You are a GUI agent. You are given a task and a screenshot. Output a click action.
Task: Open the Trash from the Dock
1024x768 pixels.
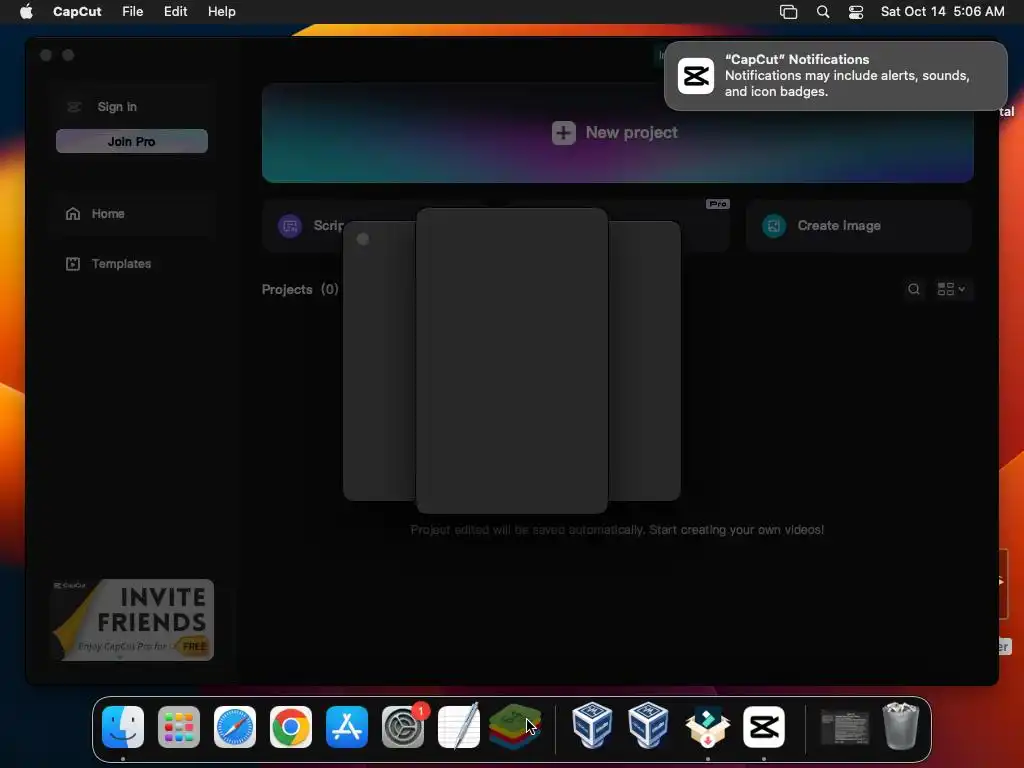[x=901, y=726]
